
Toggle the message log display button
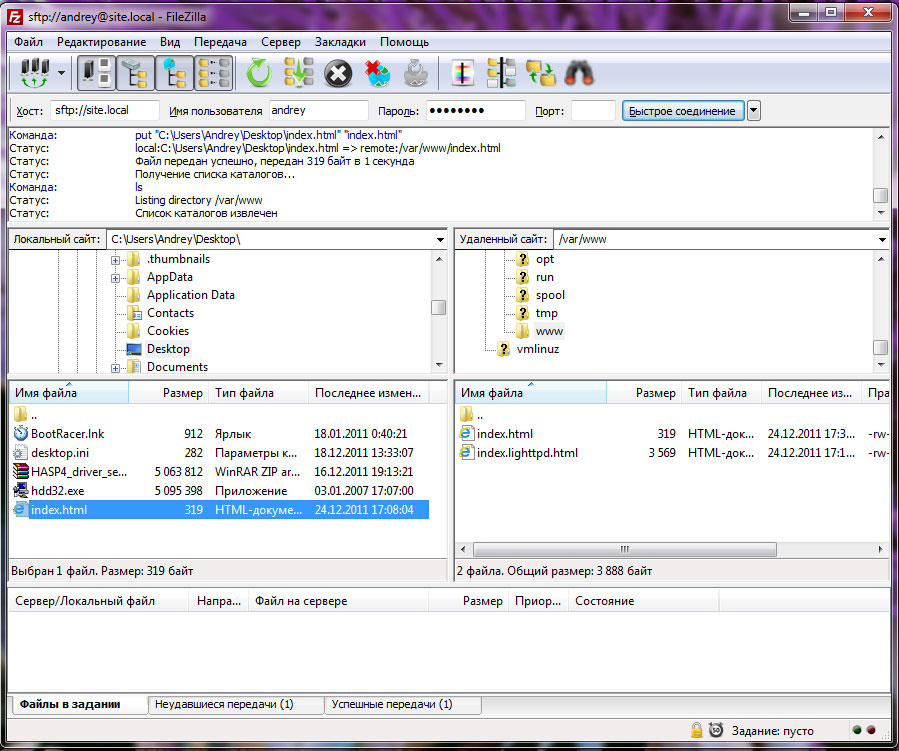tap(96, 73)
